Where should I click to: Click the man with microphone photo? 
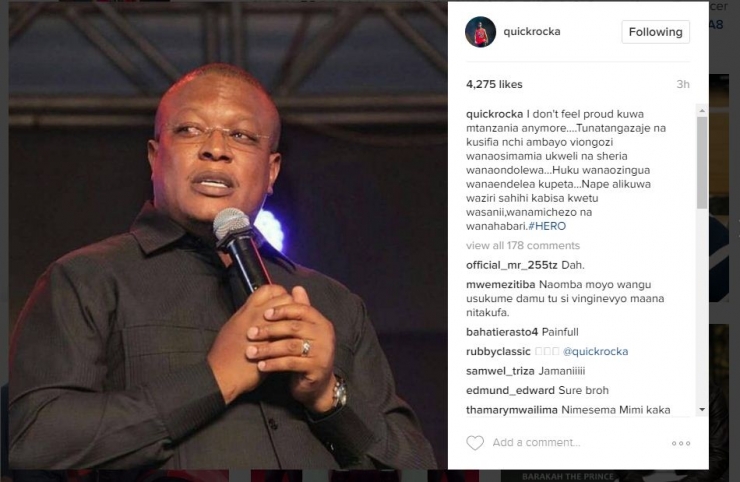click(228, 235)
